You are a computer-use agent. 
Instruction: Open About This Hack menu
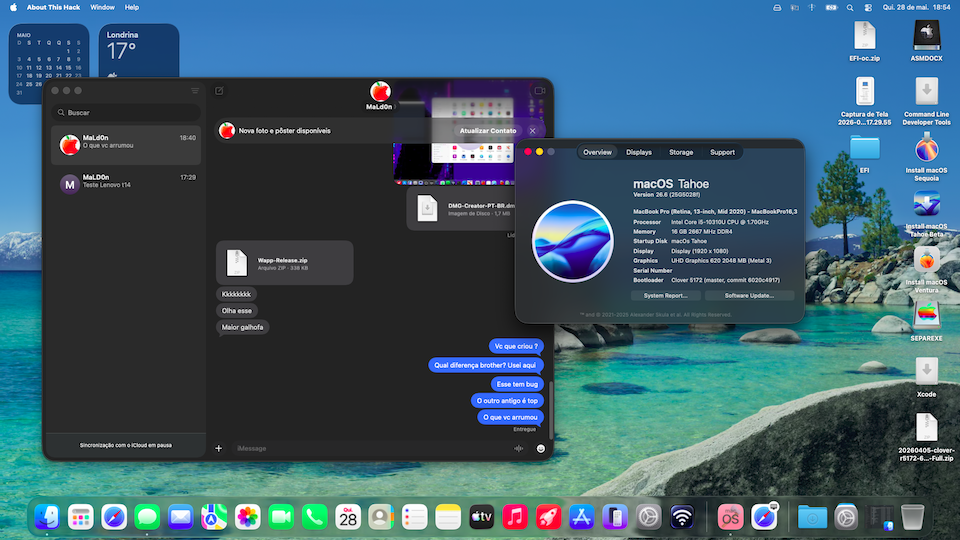click(x=53, y=7)
